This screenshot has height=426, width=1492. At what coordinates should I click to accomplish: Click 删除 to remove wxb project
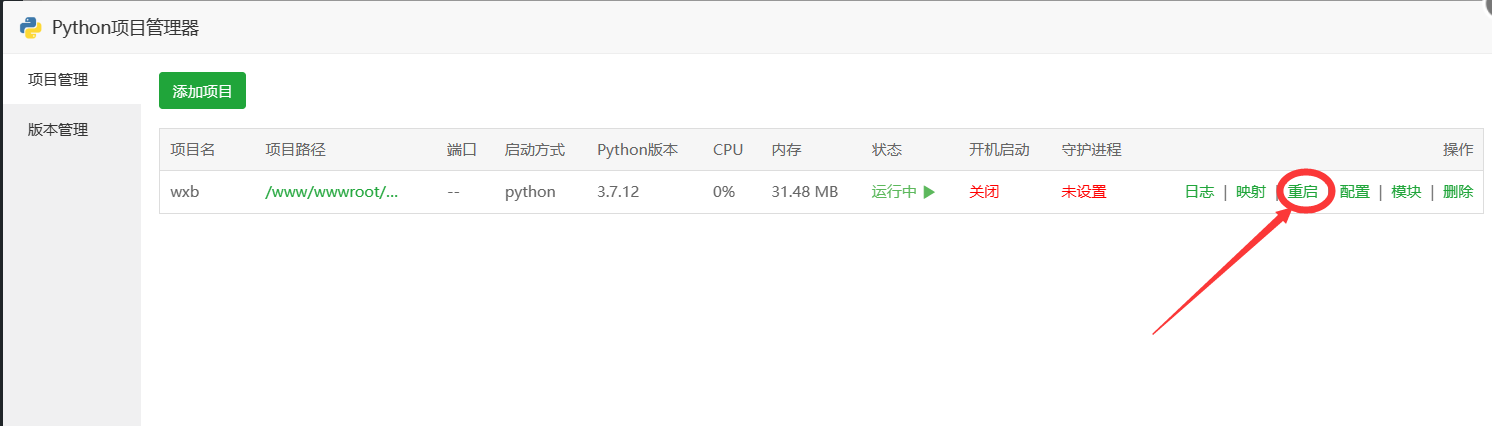click(x=1458, y=192)
